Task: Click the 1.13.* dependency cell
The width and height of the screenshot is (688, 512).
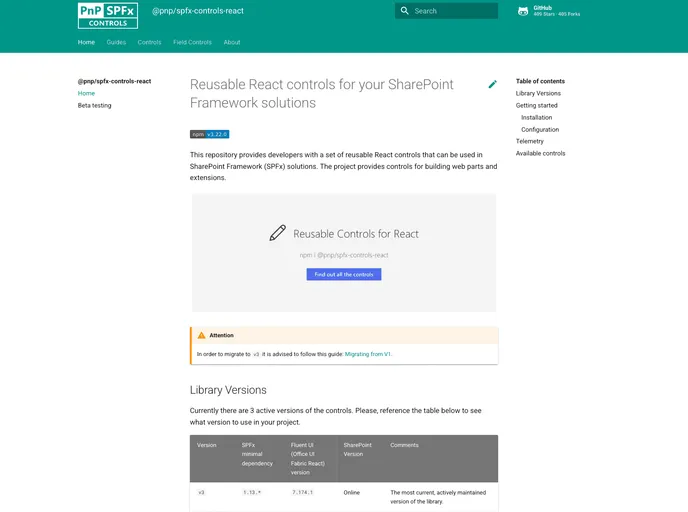Action: pyautogui.click(x=252, y=493)
